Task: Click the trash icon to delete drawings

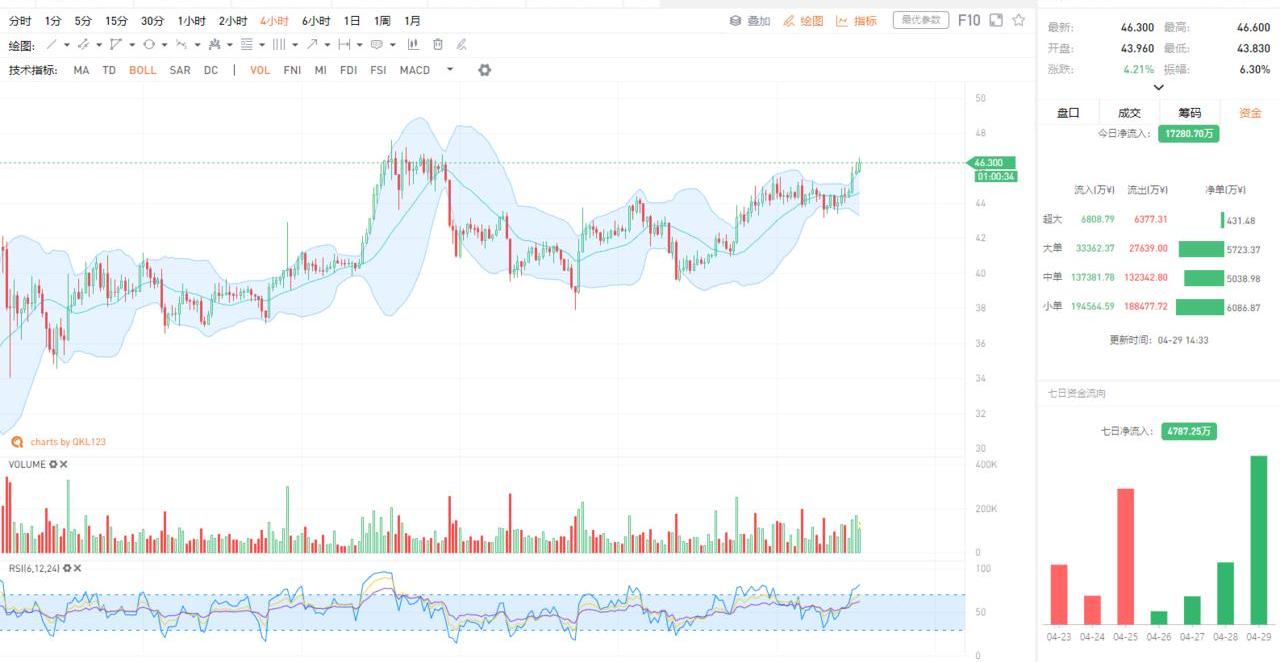Action: [438, 45]
